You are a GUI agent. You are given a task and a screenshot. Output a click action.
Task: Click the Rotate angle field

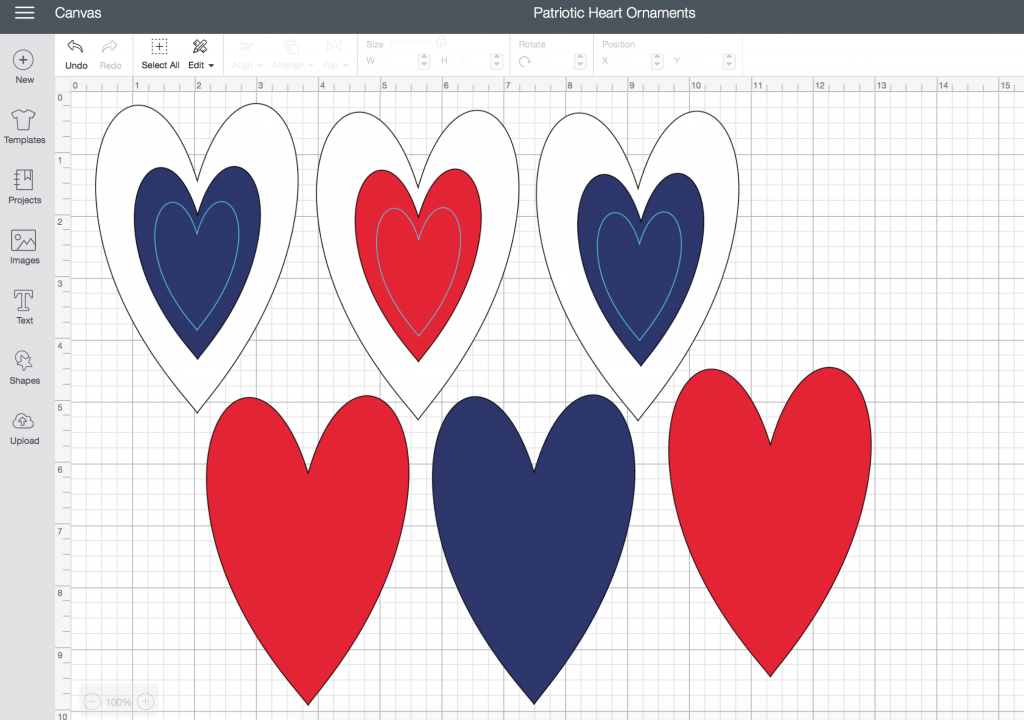(556, 61)
